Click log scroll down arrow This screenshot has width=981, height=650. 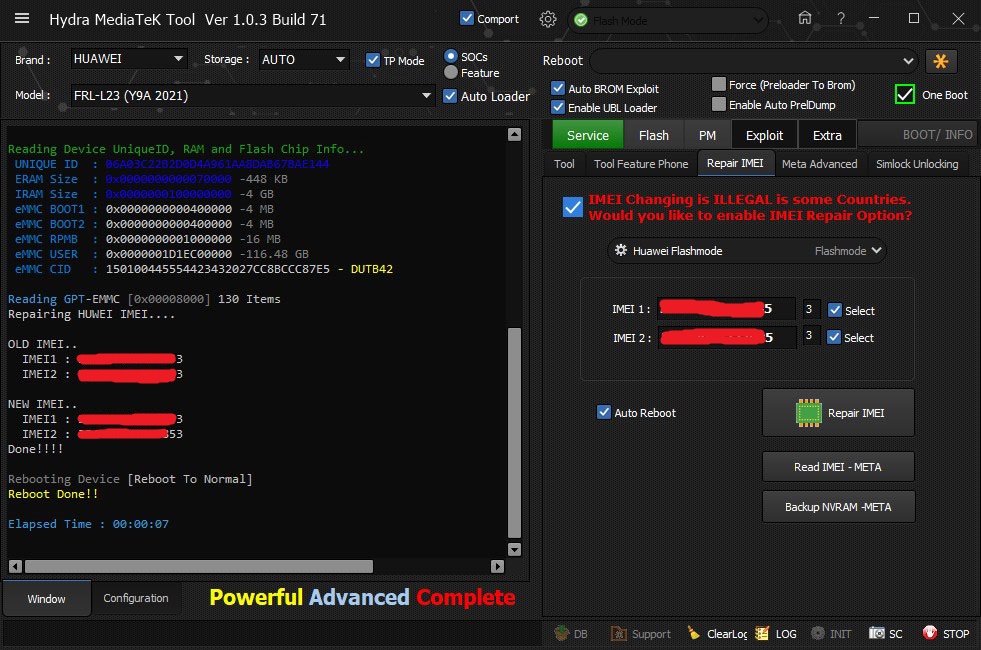(514, 549)
